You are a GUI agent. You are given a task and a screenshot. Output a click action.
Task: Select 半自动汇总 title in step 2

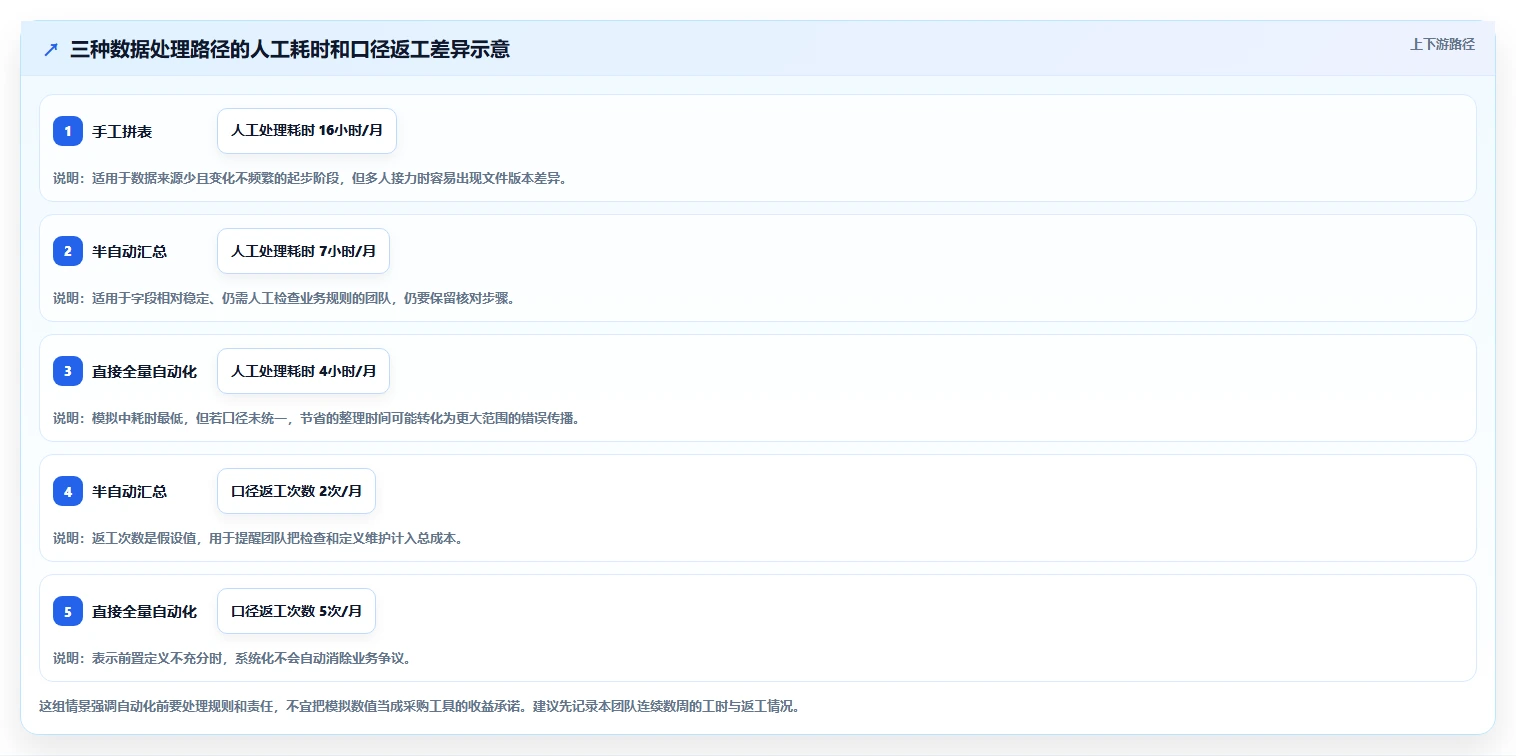click(130, 252)
